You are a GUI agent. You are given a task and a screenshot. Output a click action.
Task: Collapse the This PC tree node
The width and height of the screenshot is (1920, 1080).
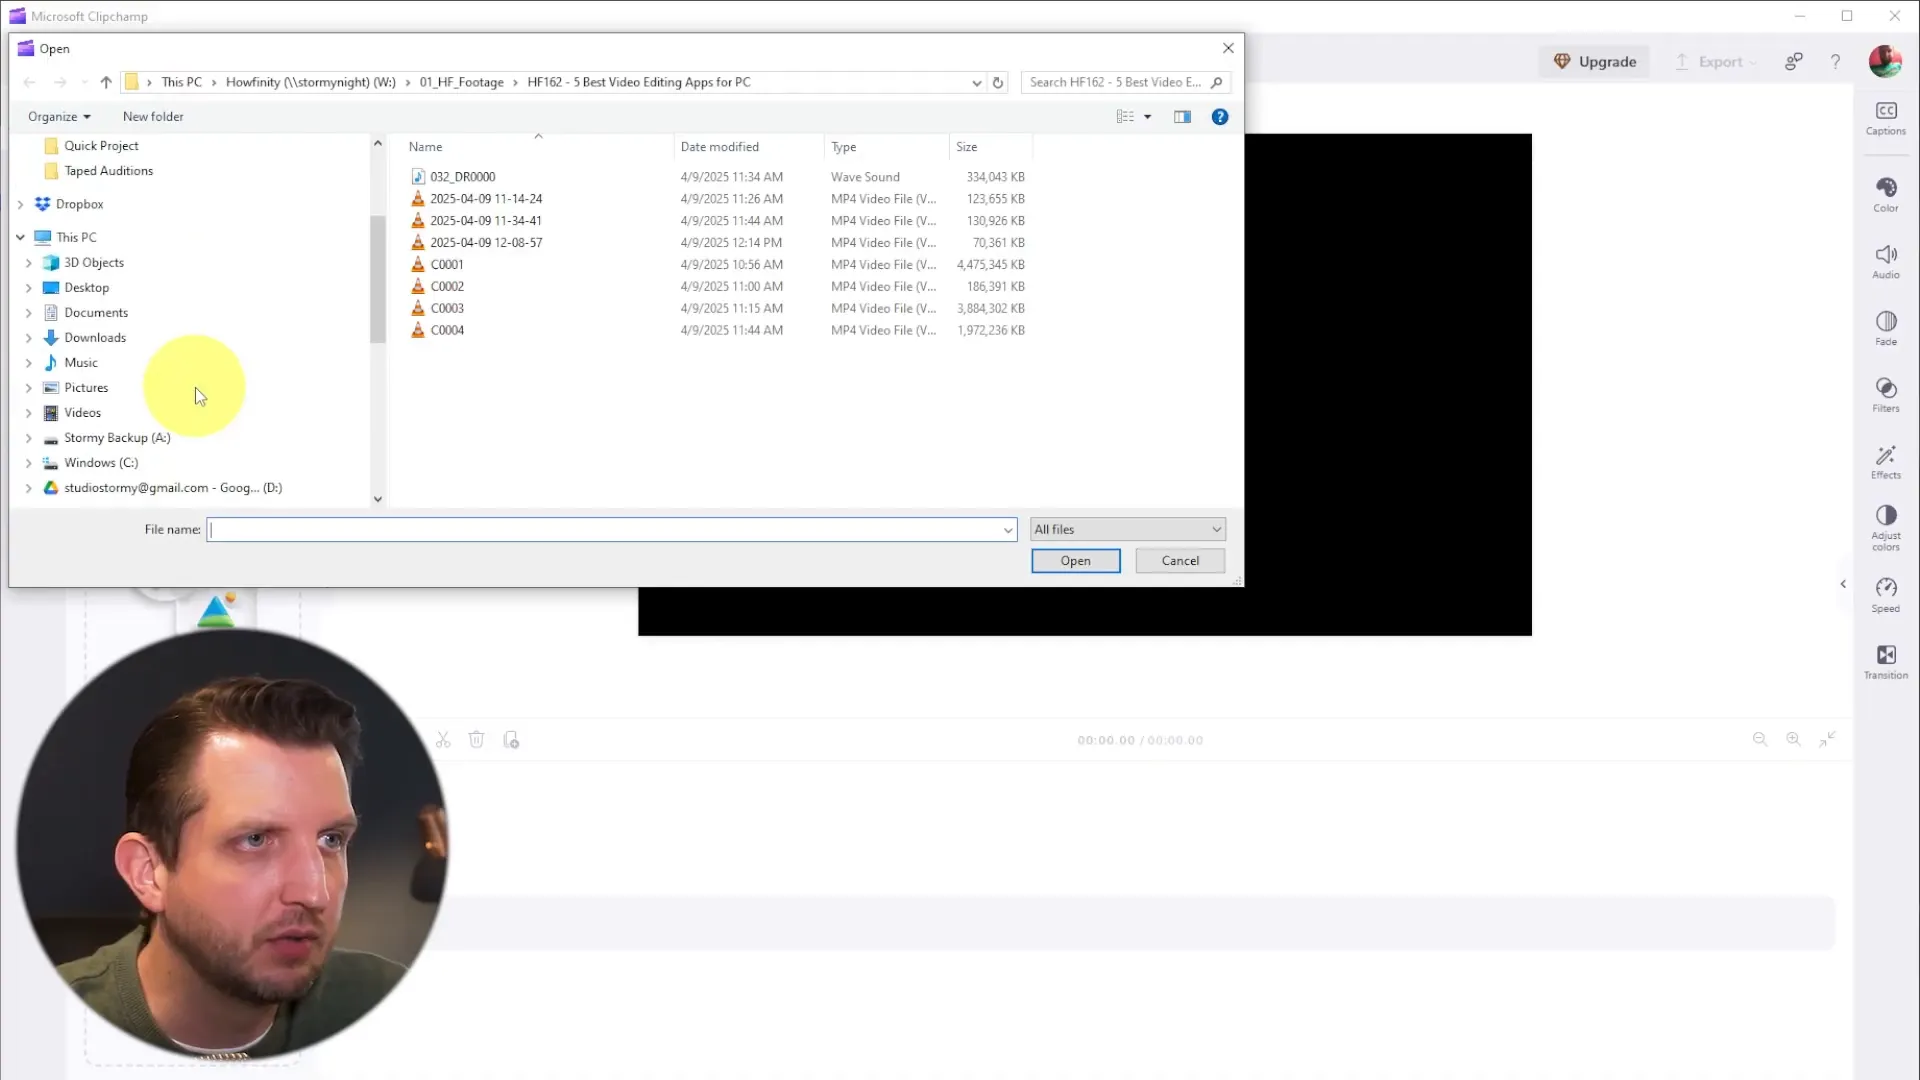pyautogui.click(x=21, y=238)
